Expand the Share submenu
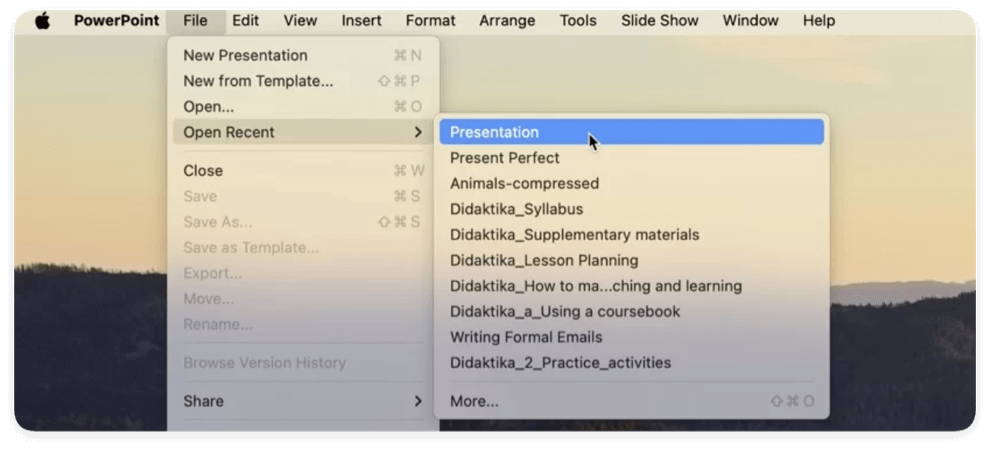This screenshot has height=450, width=990. 303,401
